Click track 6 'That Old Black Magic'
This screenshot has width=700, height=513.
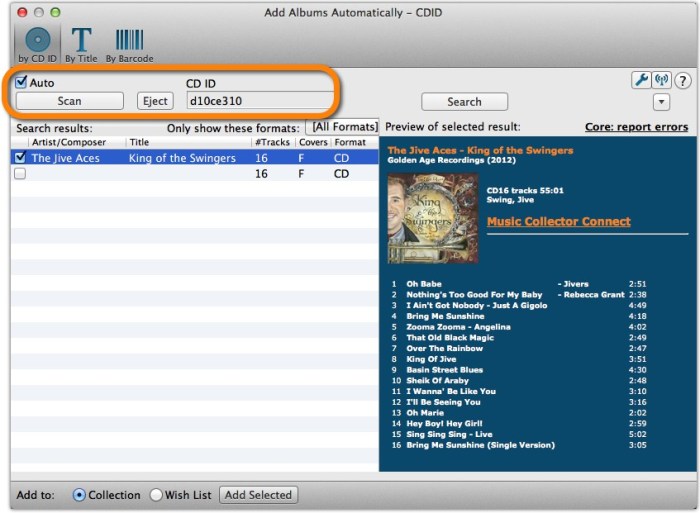[x=450, y=338]
